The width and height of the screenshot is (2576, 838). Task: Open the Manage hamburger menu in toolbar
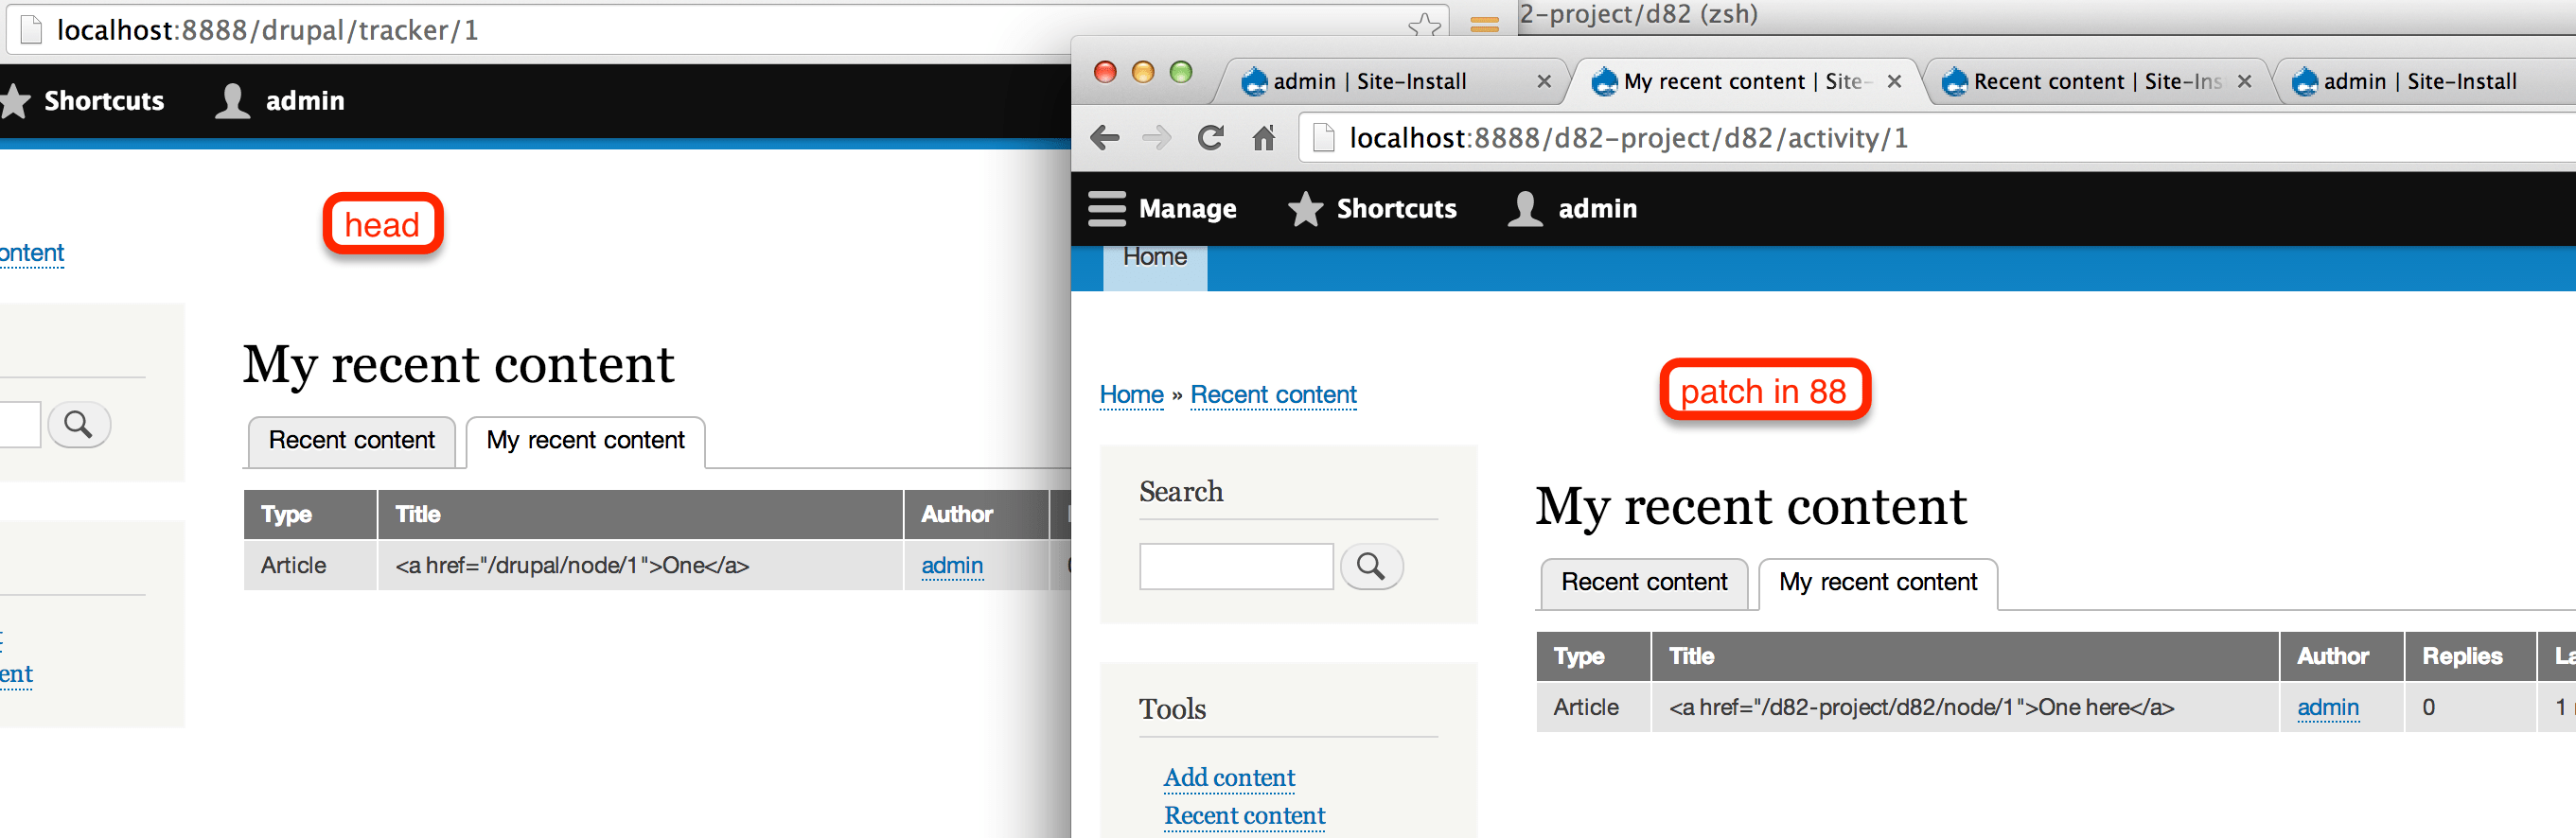[x=1163, y=208]
